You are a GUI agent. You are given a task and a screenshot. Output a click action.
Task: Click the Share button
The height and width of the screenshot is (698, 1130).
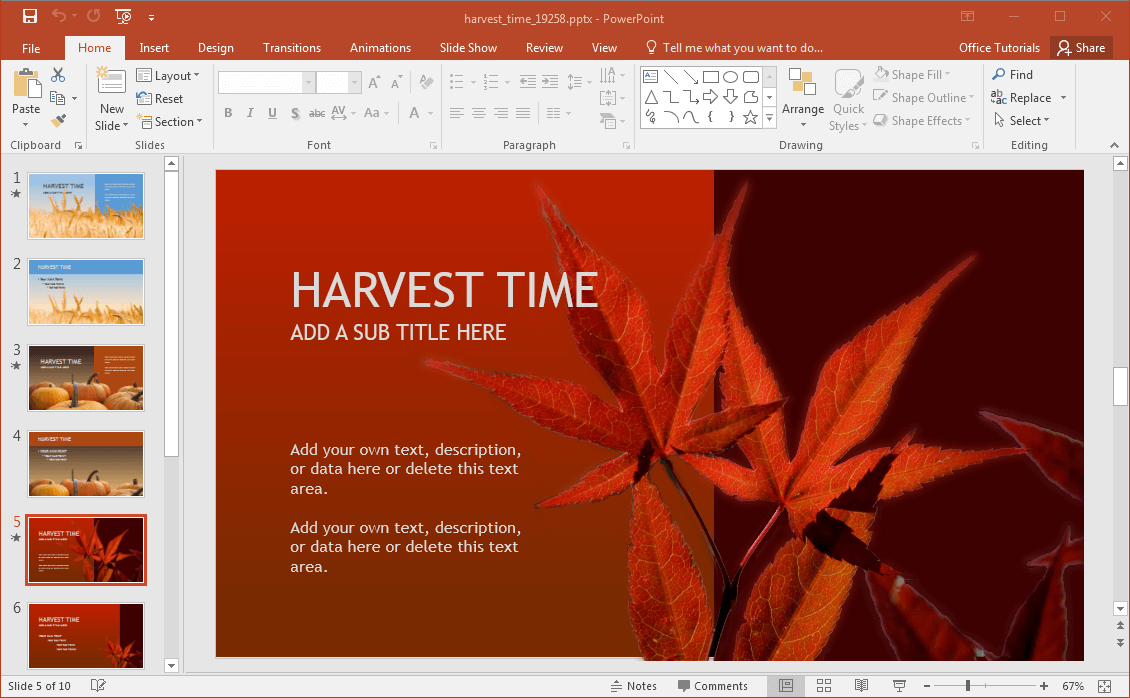pos(1081,48)
